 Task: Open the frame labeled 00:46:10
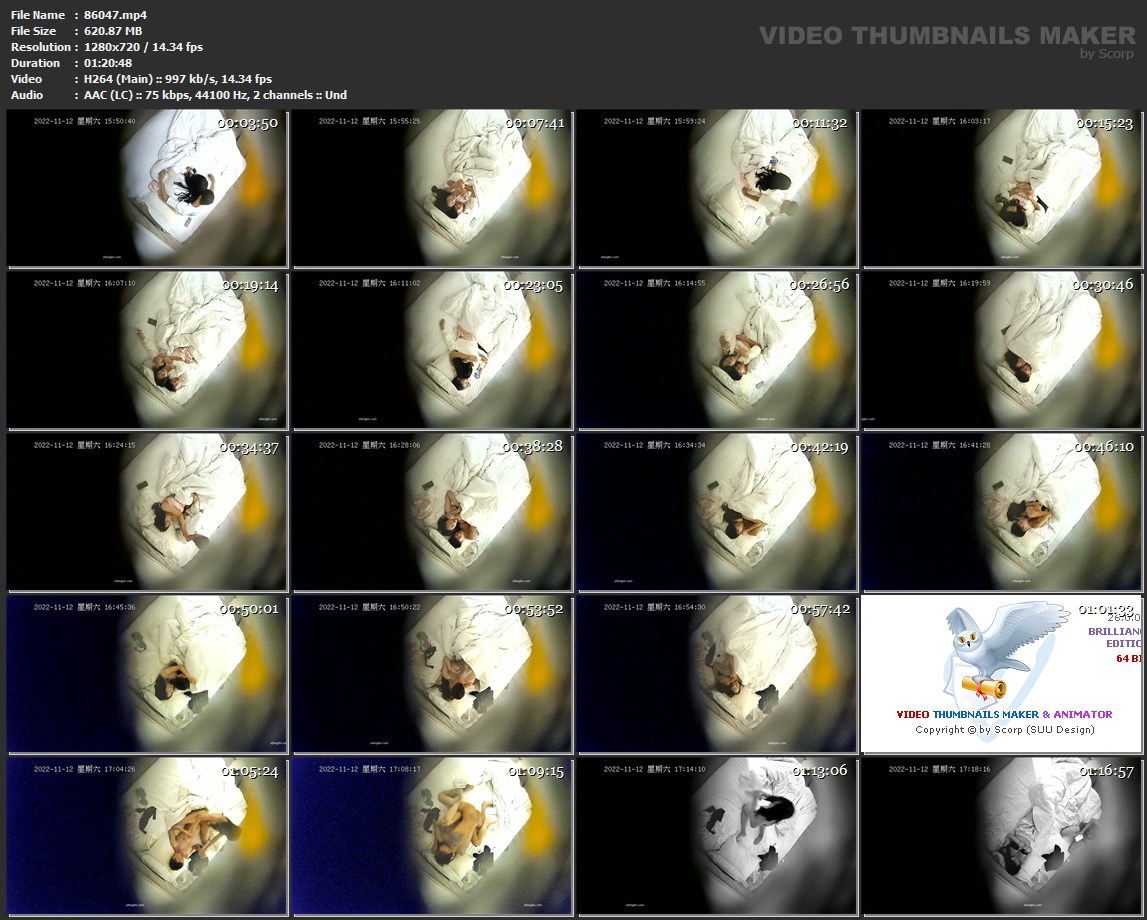1002,513
